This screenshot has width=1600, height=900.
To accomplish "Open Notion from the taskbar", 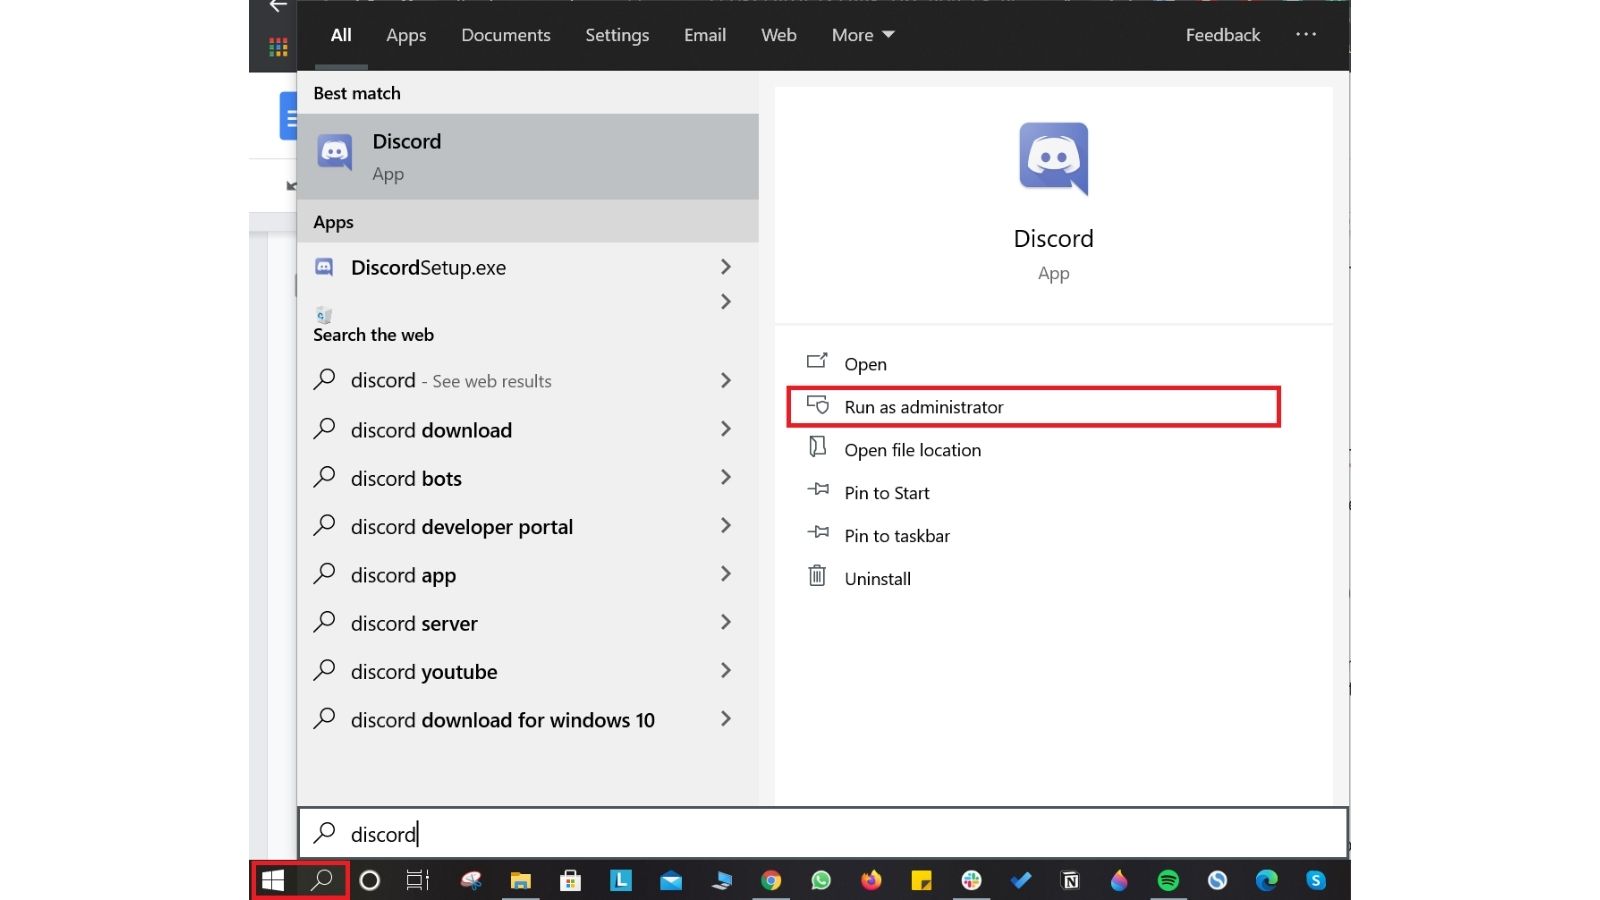I will 1071,880.
